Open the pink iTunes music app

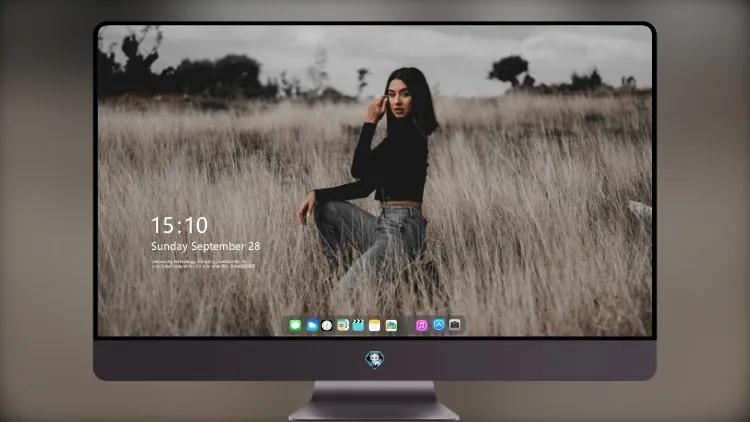[x=421, y=325]
